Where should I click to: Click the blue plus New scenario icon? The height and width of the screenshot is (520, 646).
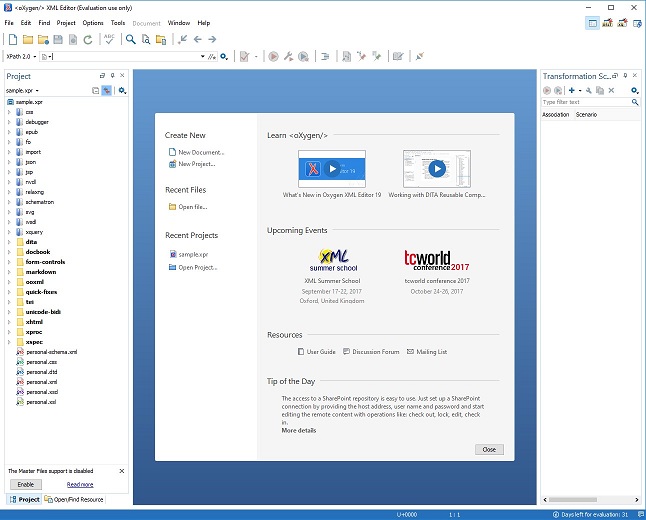coord(571,90)
